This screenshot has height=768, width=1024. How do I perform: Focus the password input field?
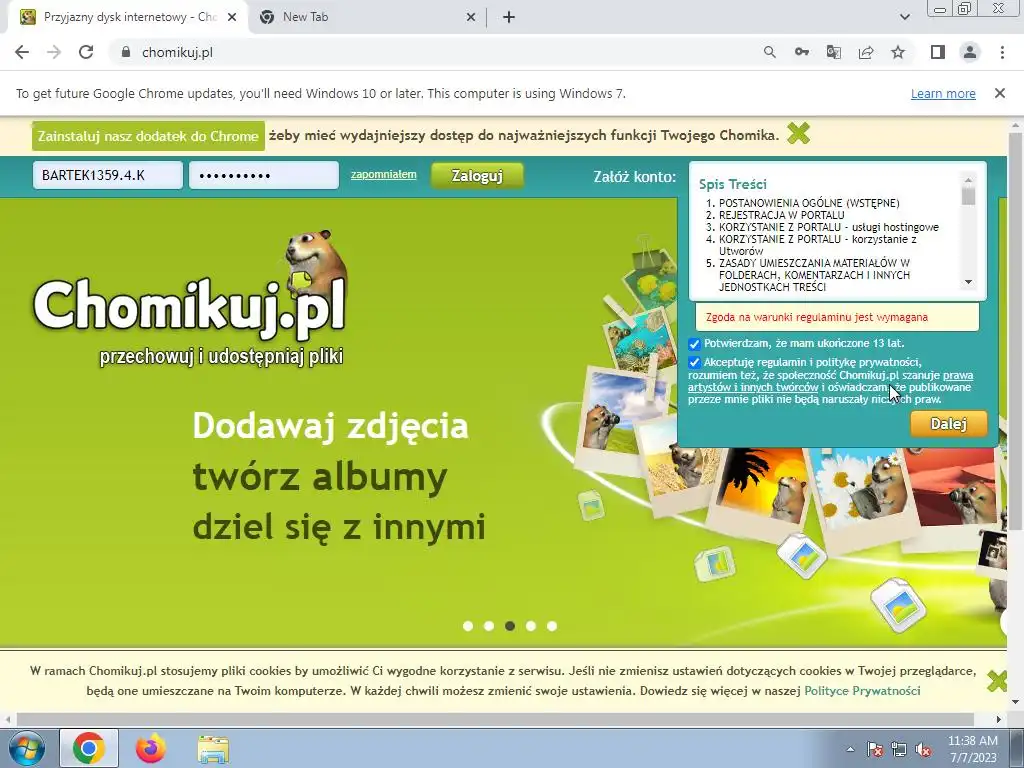pos(264,175)
